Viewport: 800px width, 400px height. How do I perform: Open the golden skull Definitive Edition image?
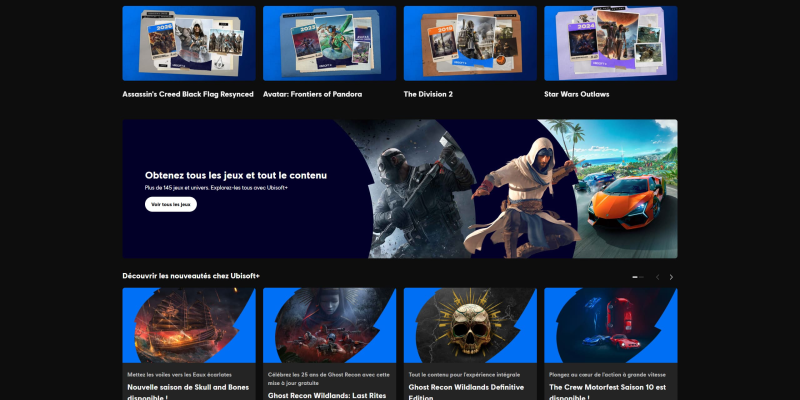click(x=470, y=326)
